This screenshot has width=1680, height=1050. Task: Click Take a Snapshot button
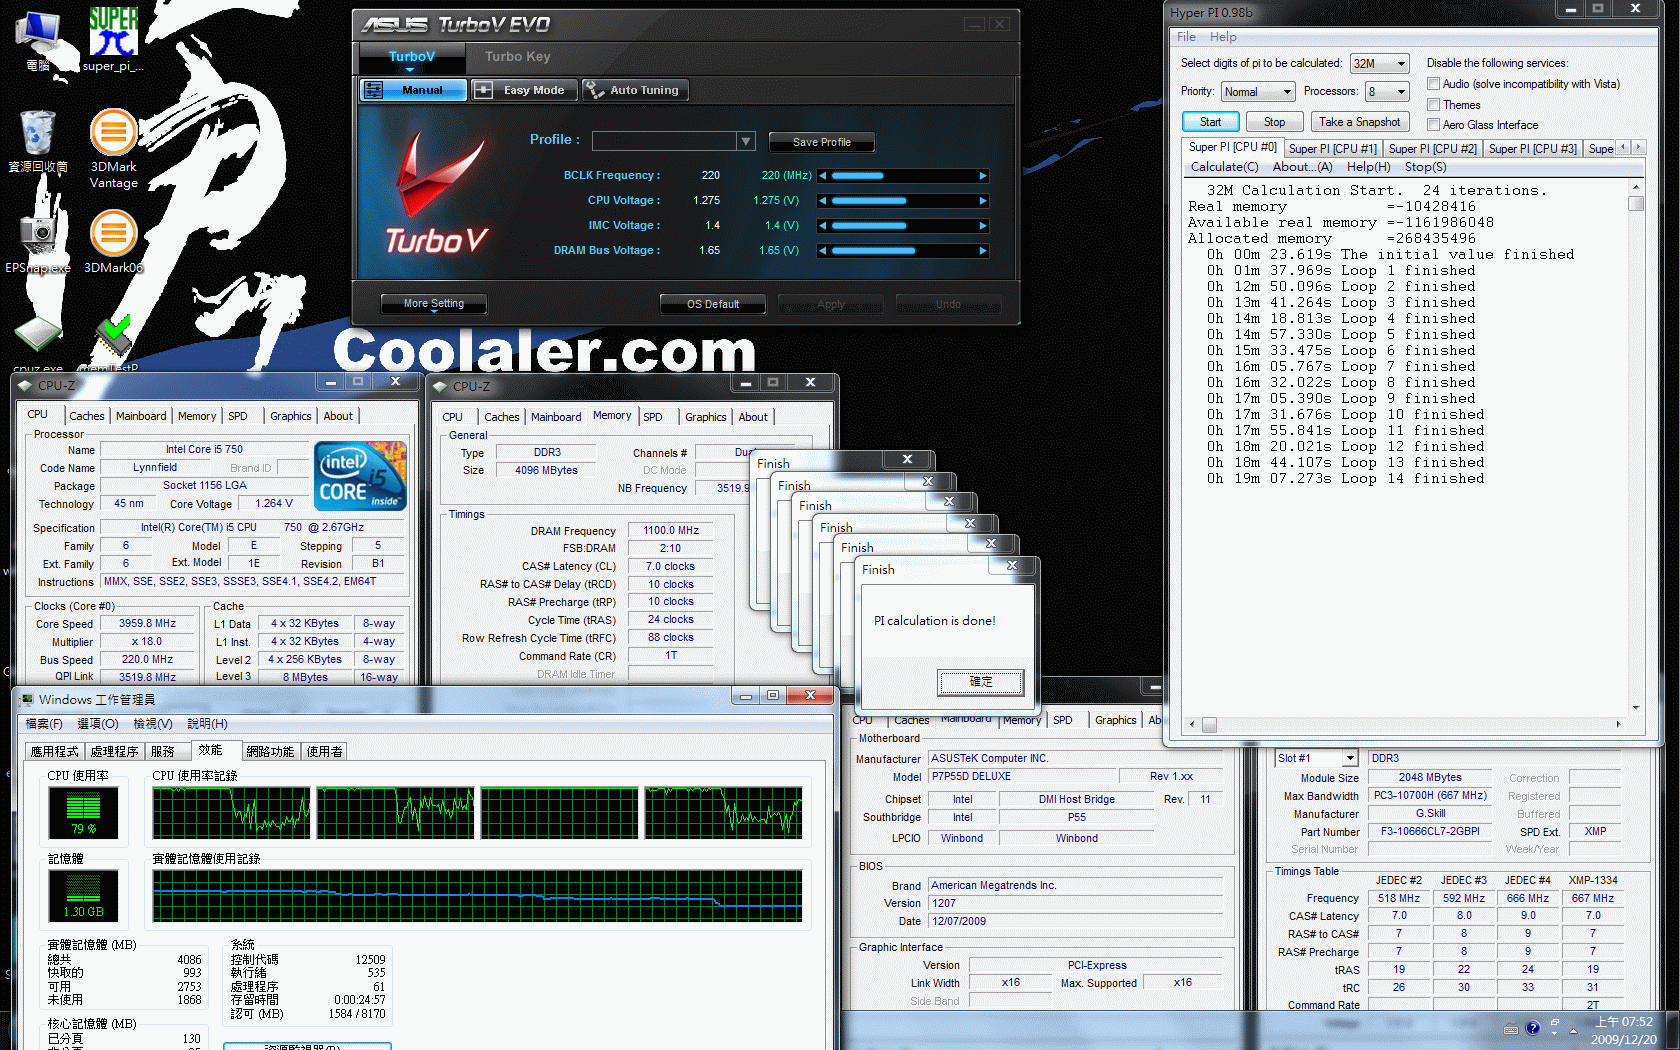(1359, 122)
